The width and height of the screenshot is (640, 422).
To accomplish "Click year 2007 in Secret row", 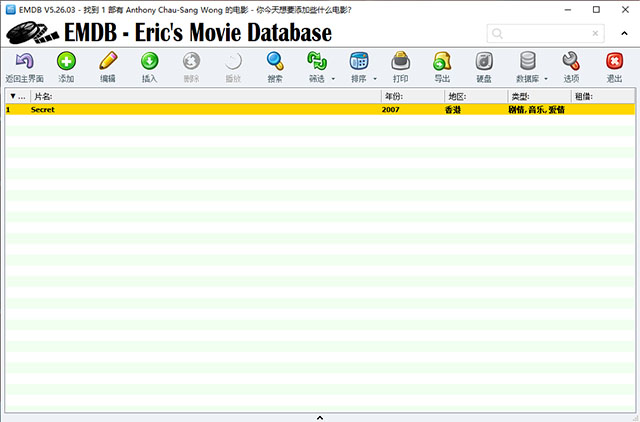I will tap(391, 109).
